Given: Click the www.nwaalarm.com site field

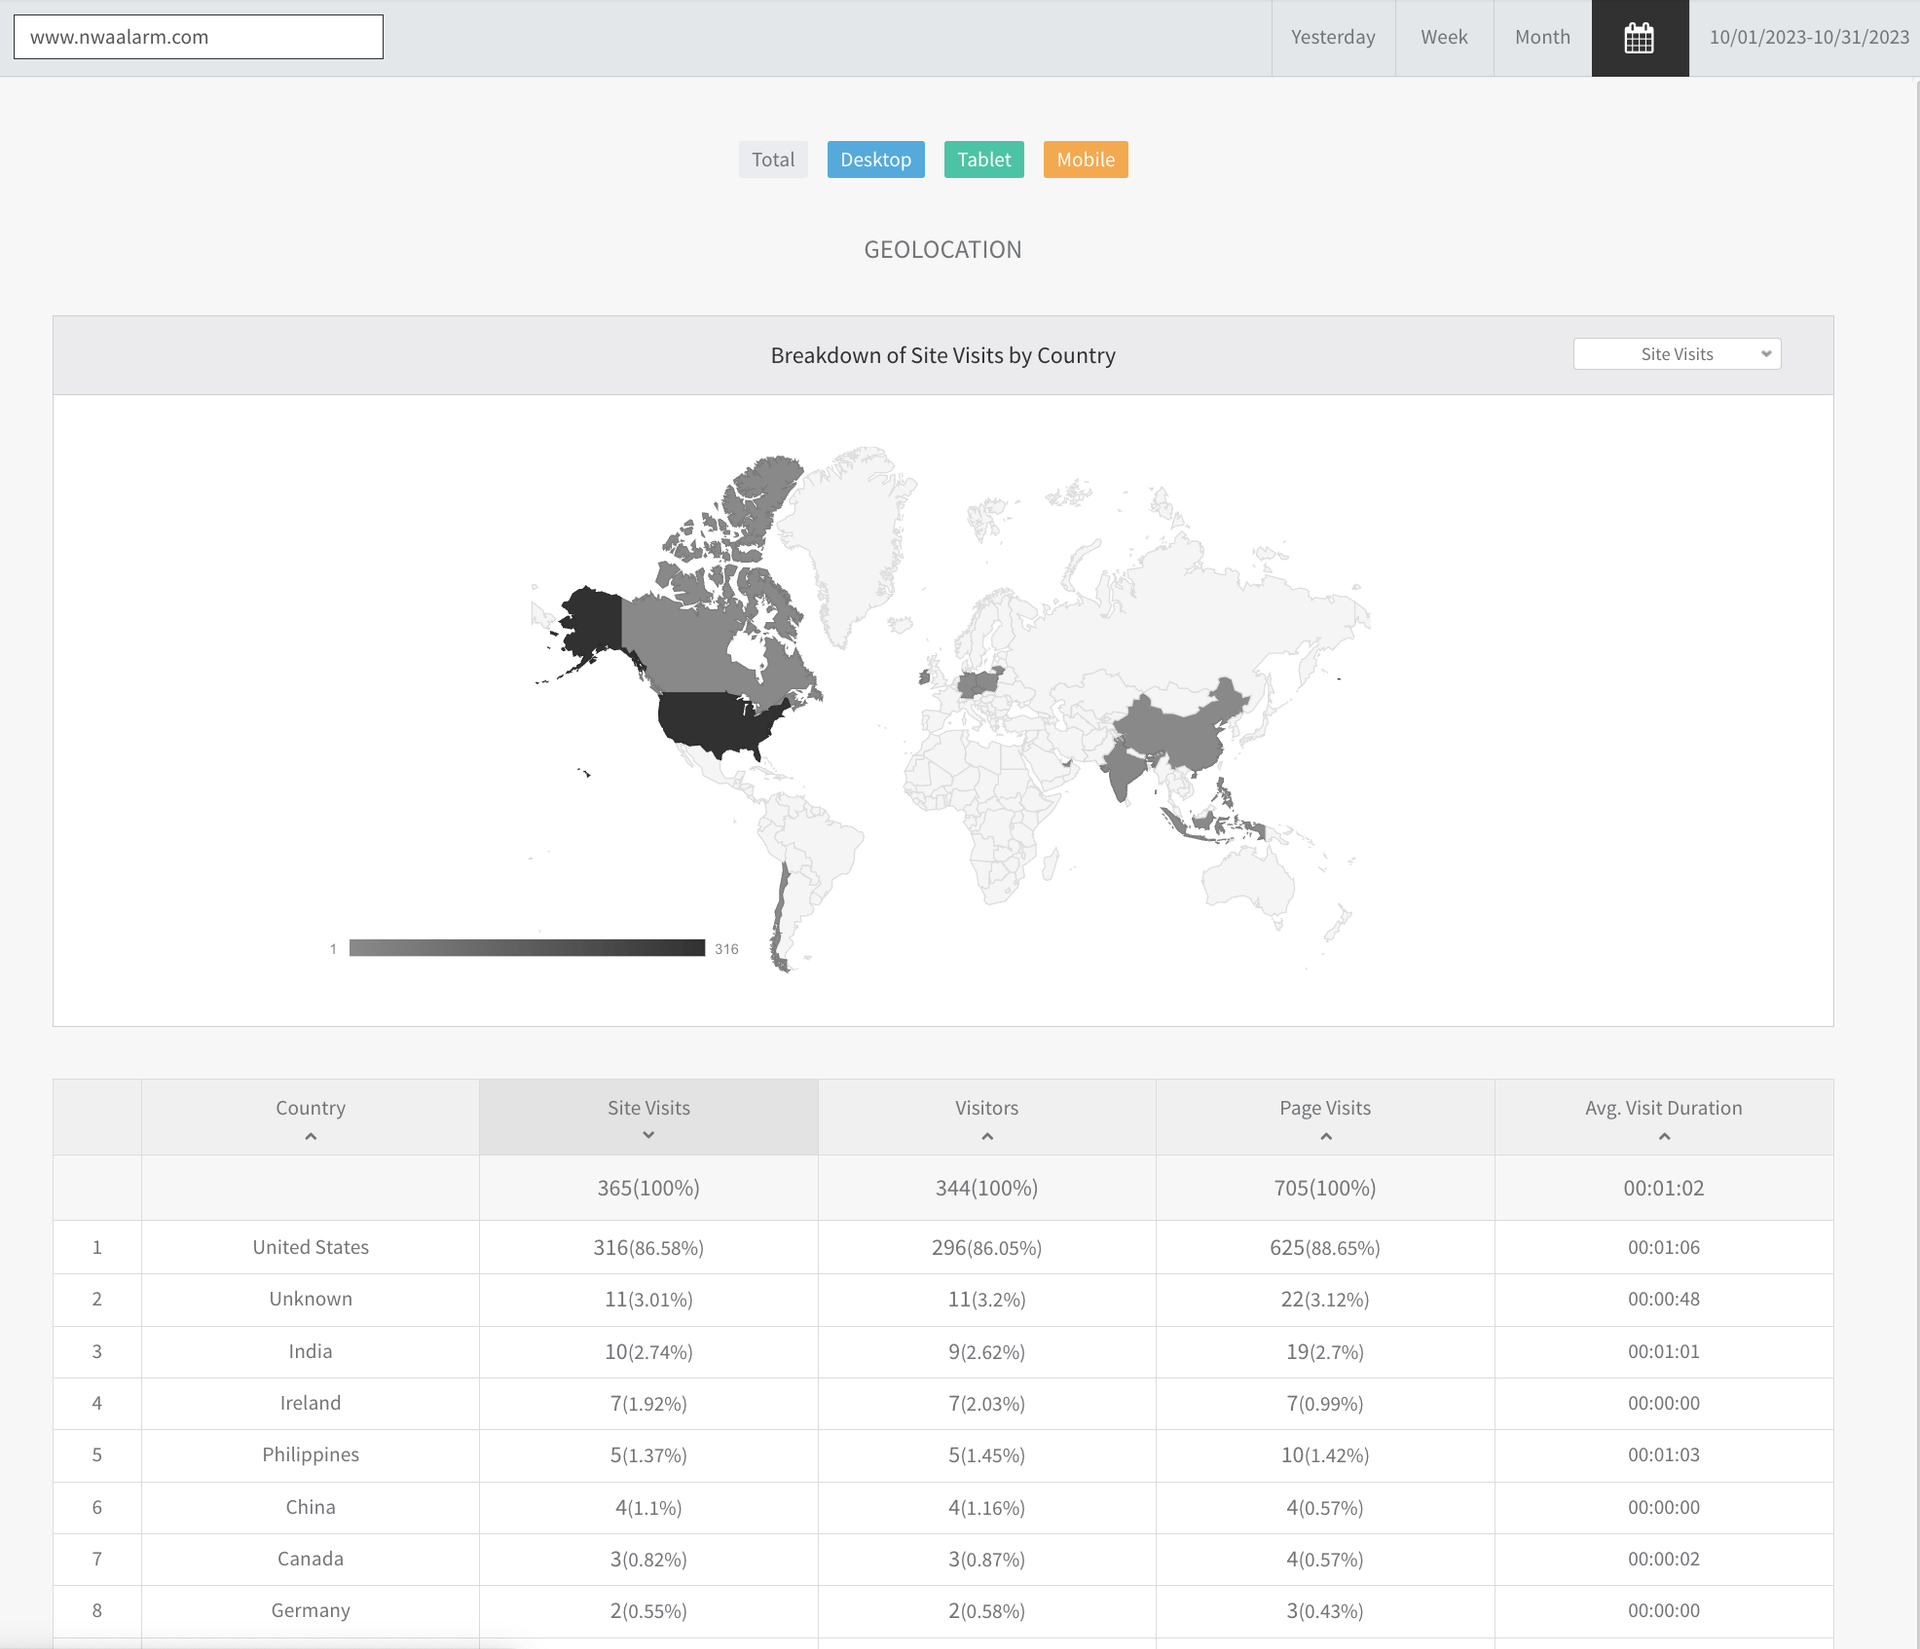Looking at the screenshot, I should click(x=198, y=37).
